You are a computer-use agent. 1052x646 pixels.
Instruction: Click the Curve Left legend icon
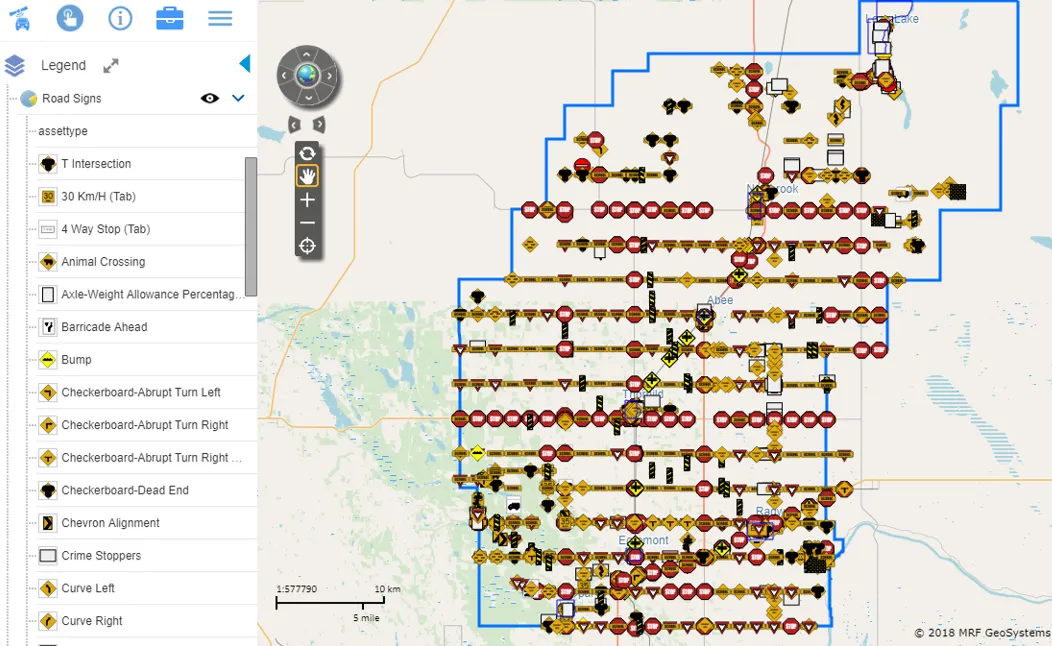tap(48, 588)
